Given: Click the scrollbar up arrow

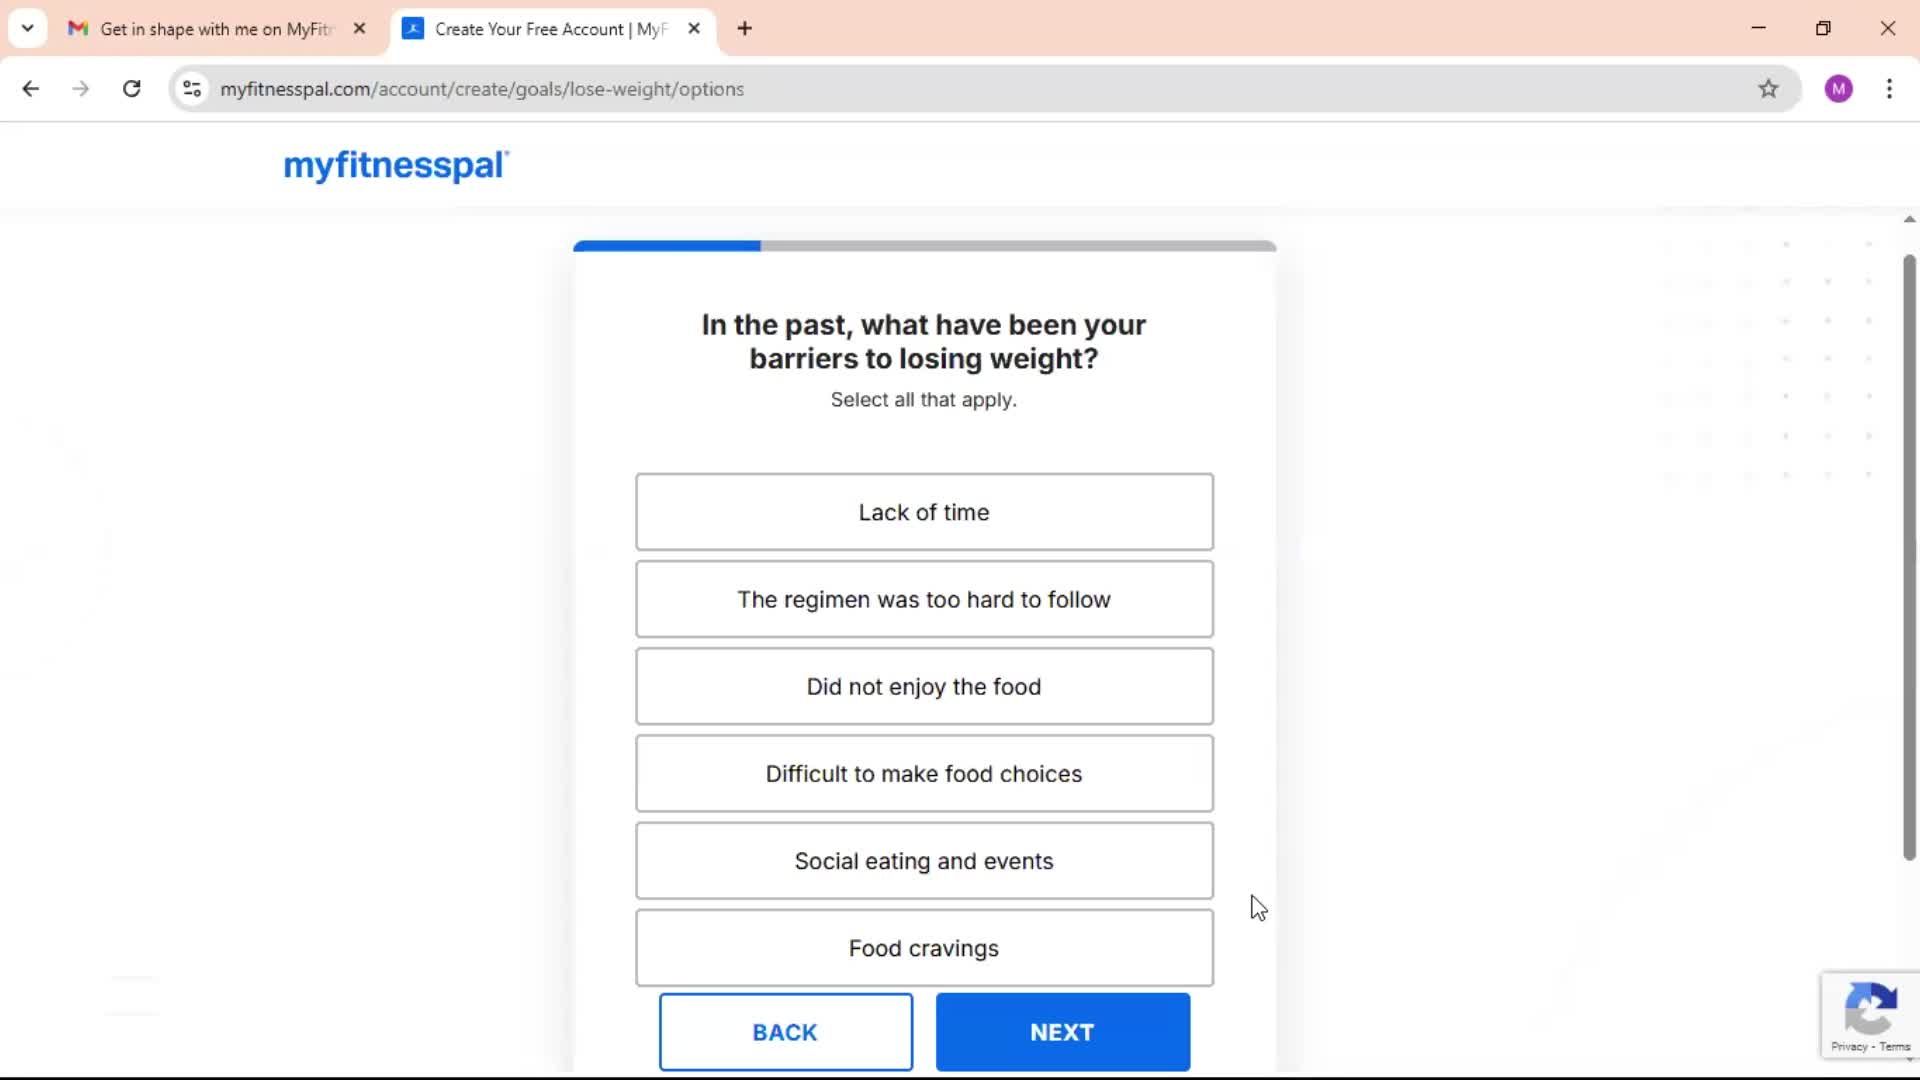Looking at the screenshot, I should point(1909,219).
